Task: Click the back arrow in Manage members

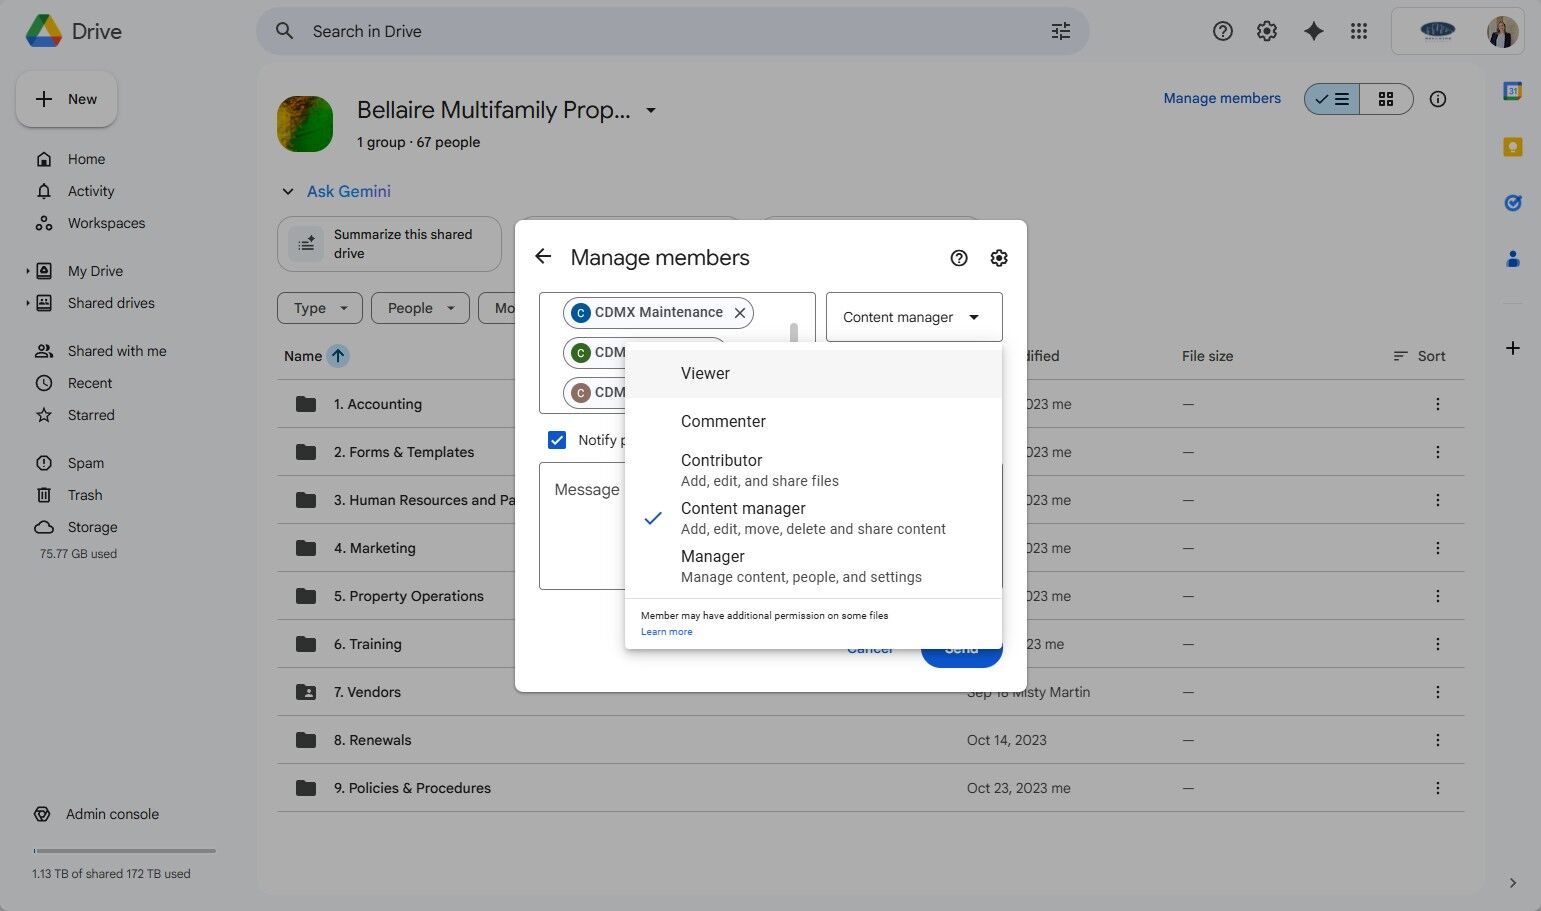Action: tap(543, 257)
